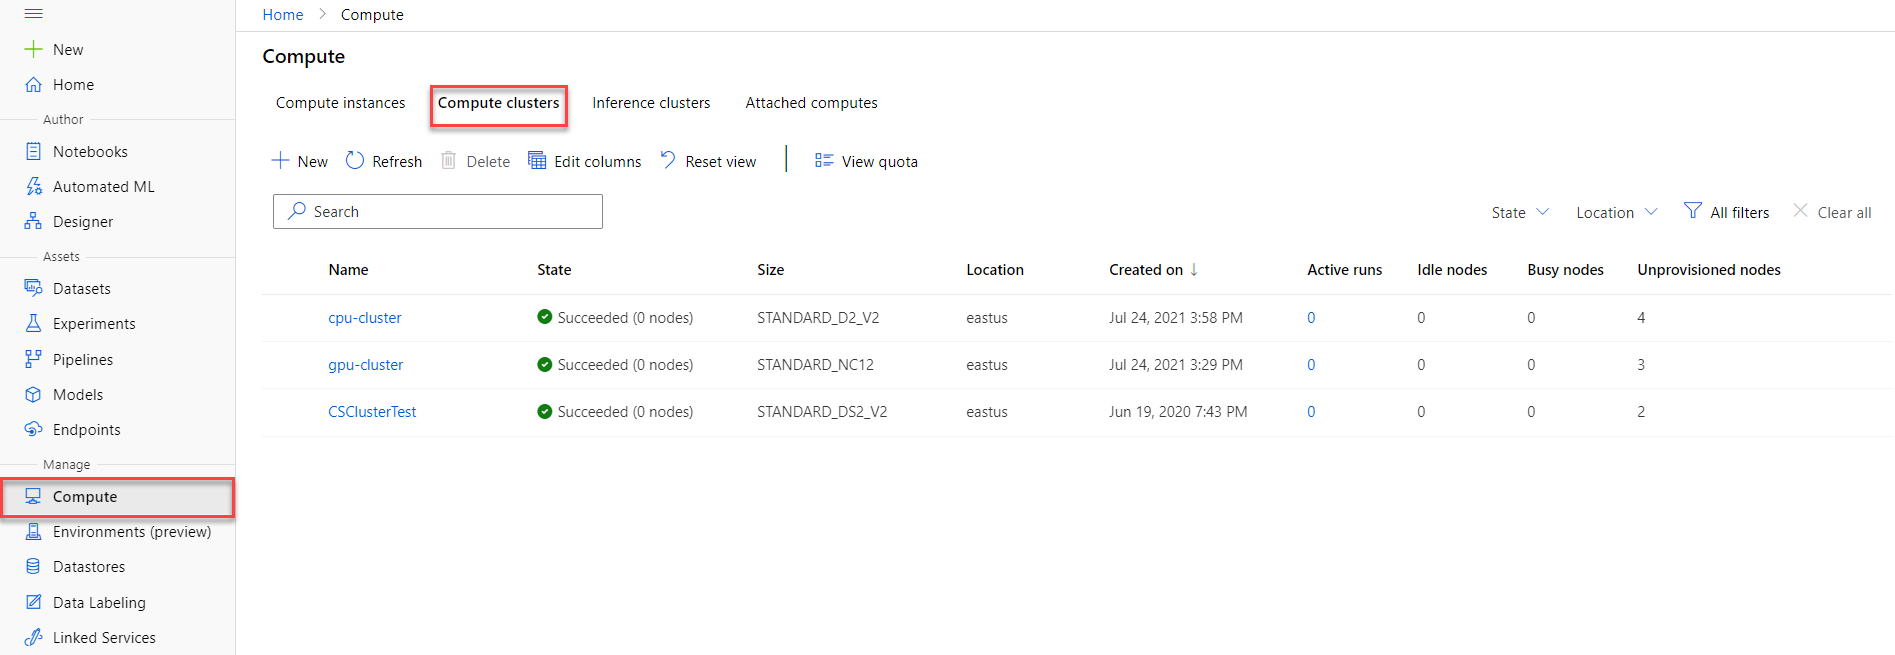Open the cpu-cluster link

(365, 317)
